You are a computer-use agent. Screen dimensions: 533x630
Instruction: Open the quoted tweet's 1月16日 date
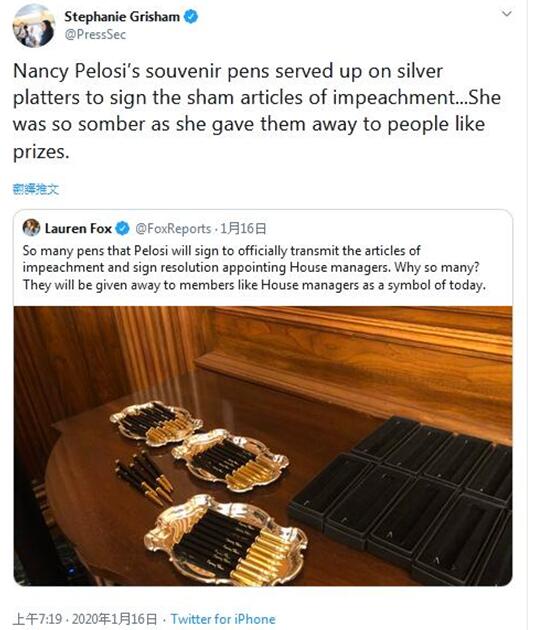[243, 229]
